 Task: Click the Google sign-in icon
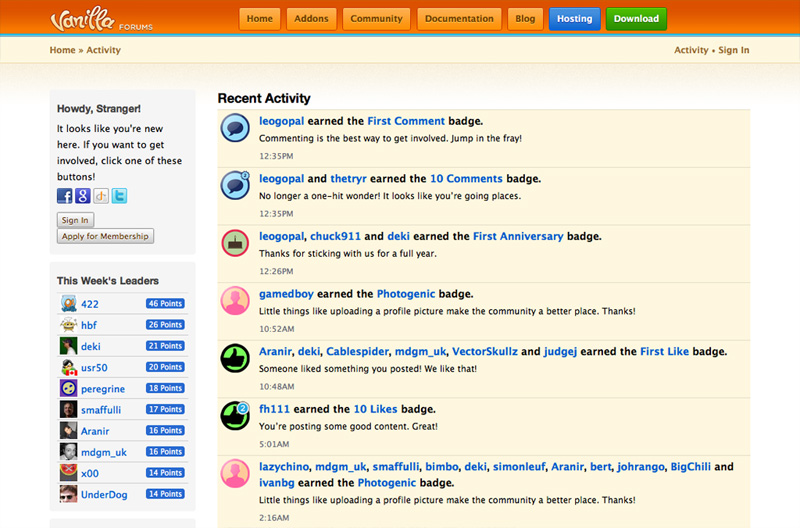coord(83,196)
